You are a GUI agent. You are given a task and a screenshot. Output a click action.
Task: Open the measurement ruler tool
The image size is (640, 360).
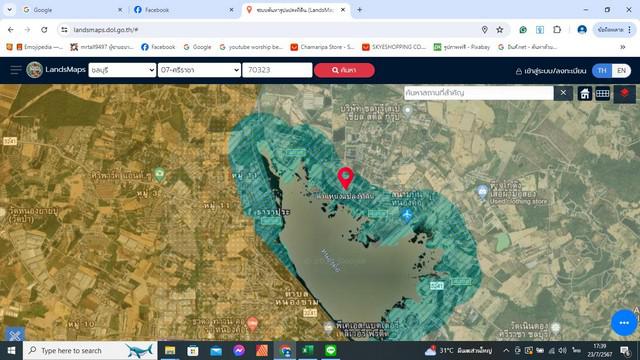tap(602, 93)
